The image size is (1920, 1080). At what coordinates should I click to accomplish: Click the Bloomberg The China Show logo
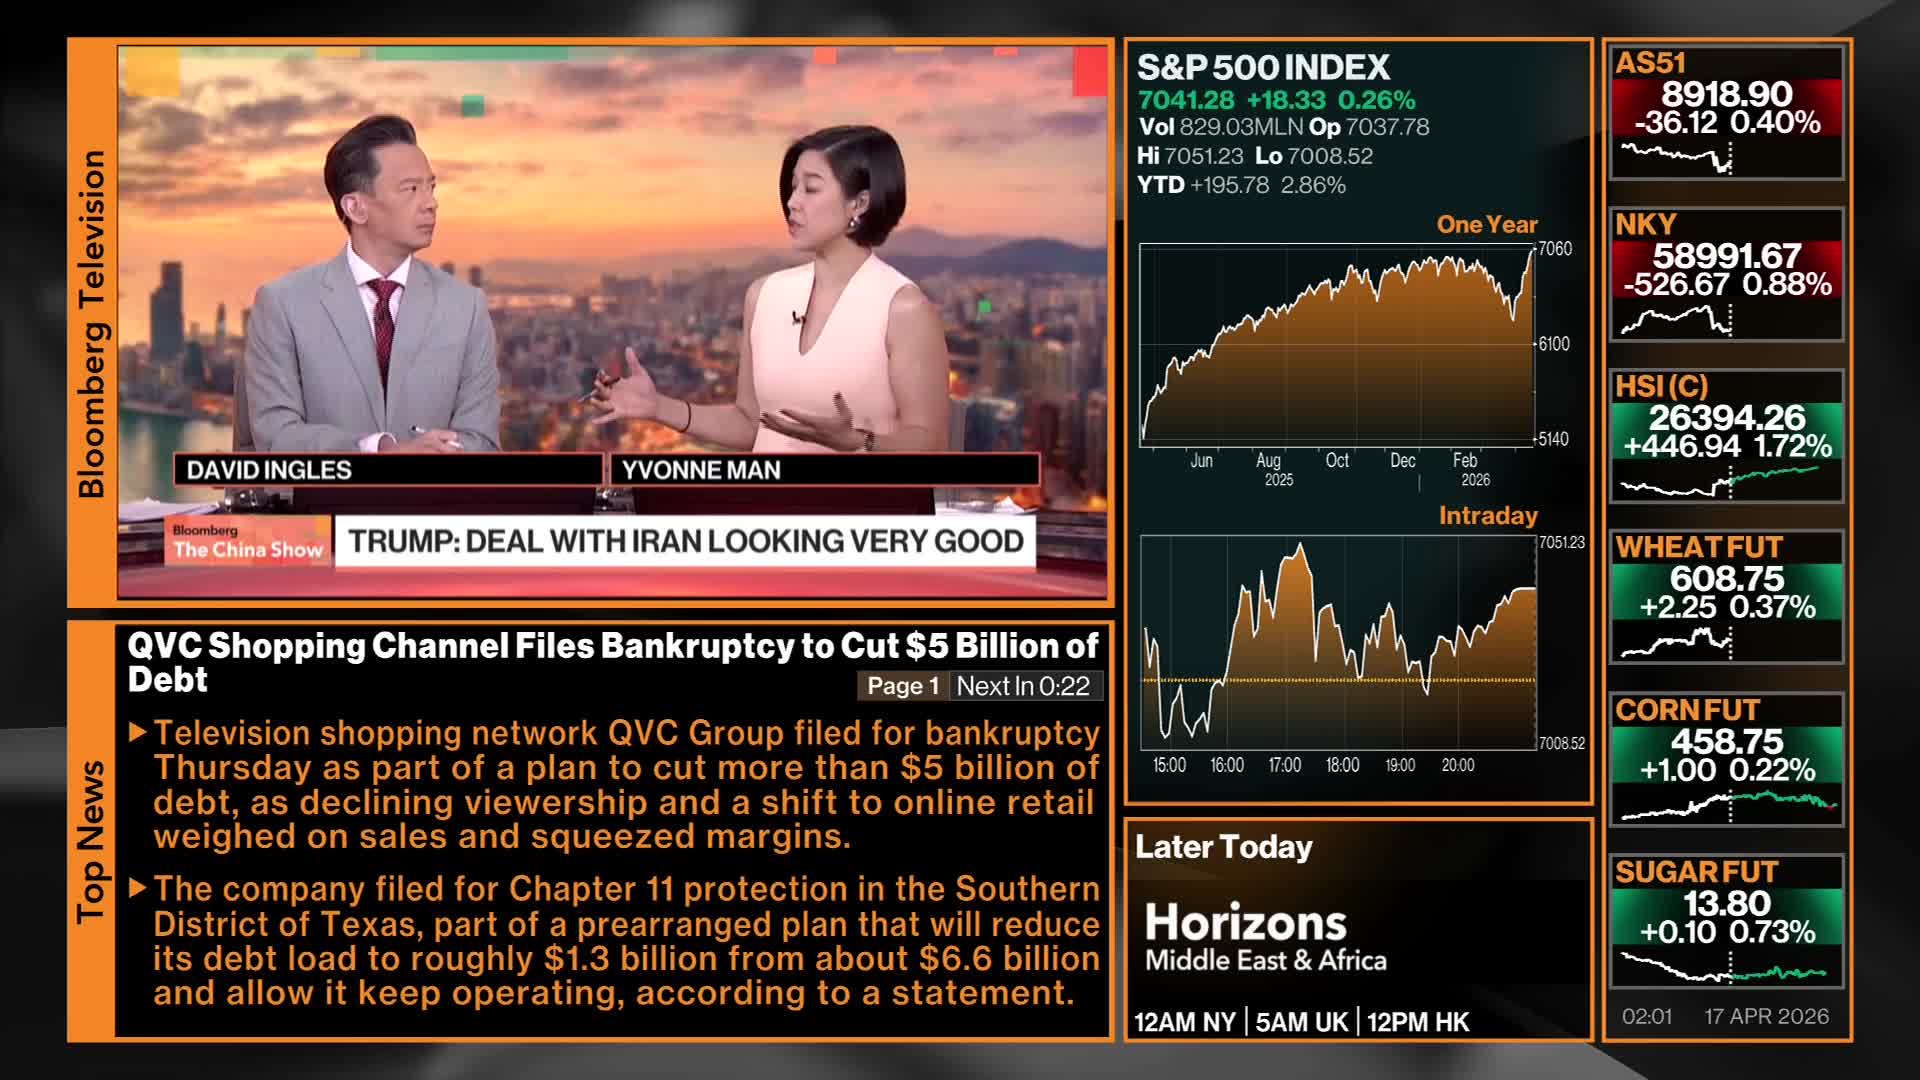click(247, 541)
